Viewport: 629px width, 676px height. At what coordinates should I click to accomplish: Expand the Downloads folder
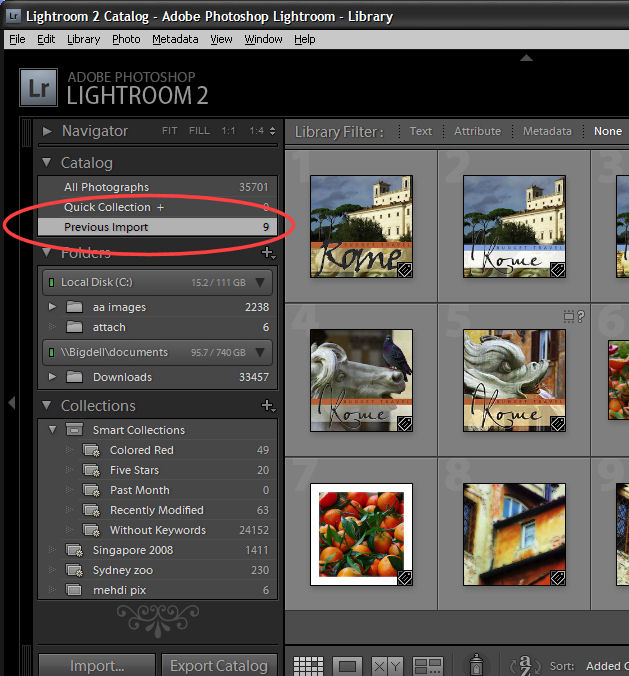pyautogui.click(x=52, y=376)
